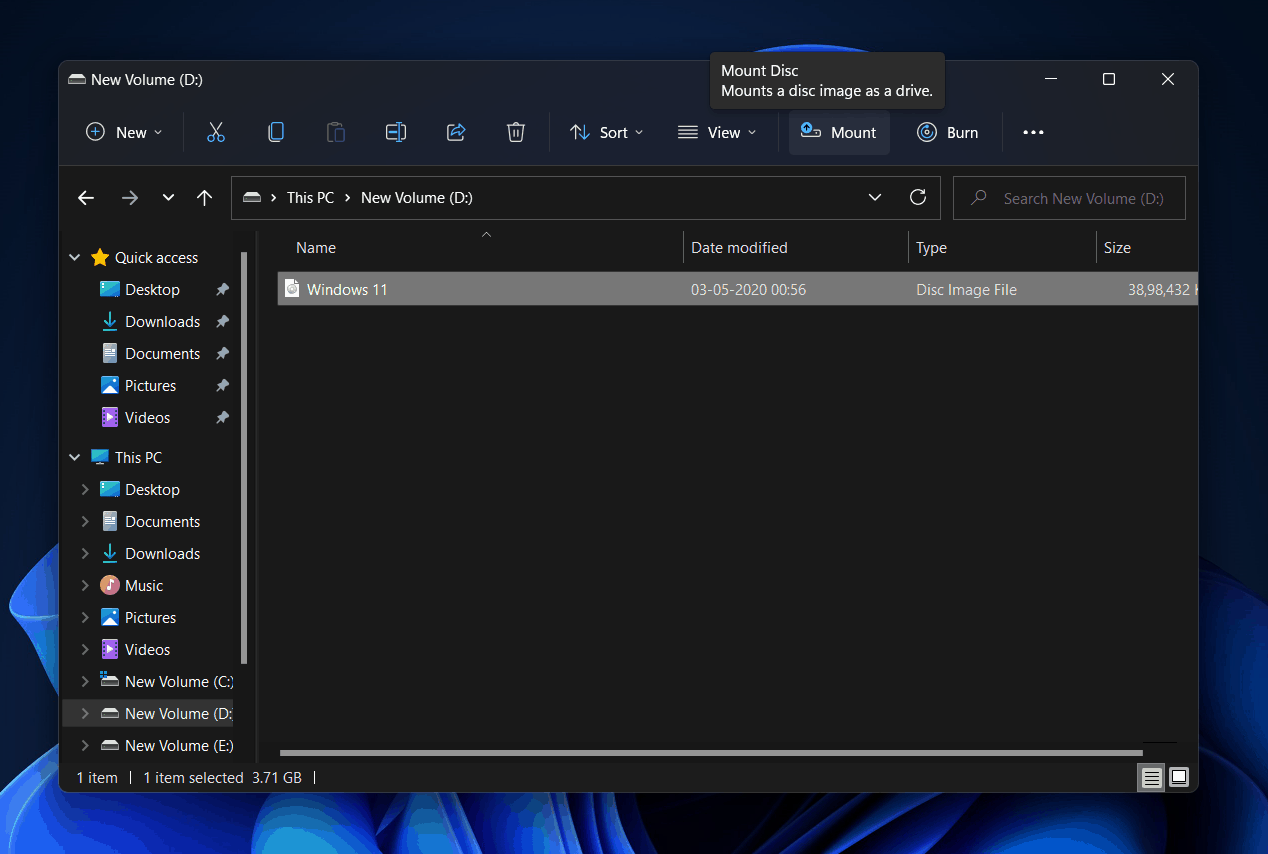Collapse the Quick access section
The image size is (1268, 854).
pyautogui.click(x=74, y=257)
